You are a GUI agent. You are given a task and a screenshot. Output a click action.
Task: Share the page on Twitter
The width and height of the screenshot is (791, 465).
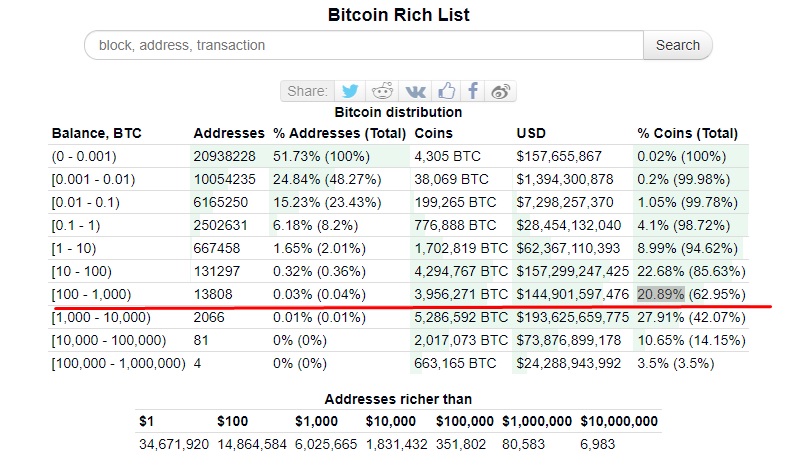click(350, 91)
